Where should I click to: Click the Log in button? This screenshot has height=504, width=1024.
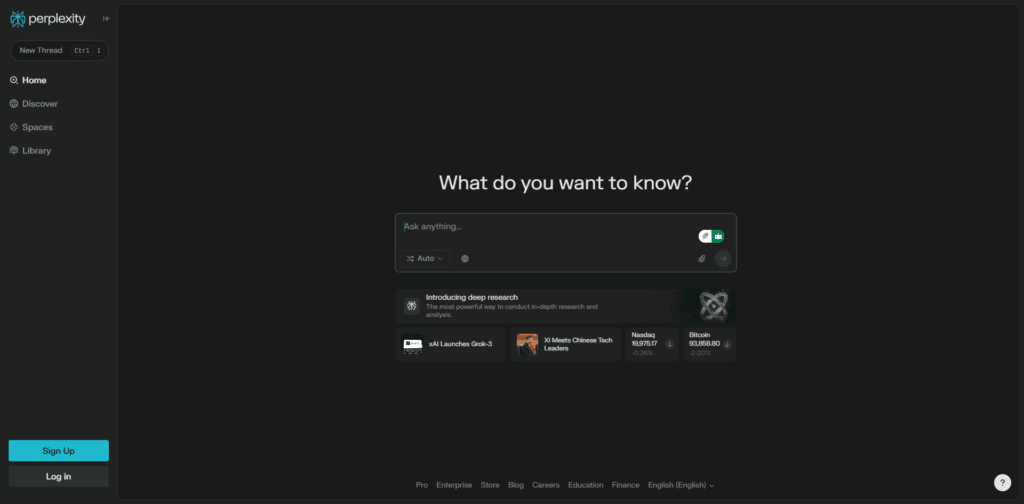coord(59,477)
